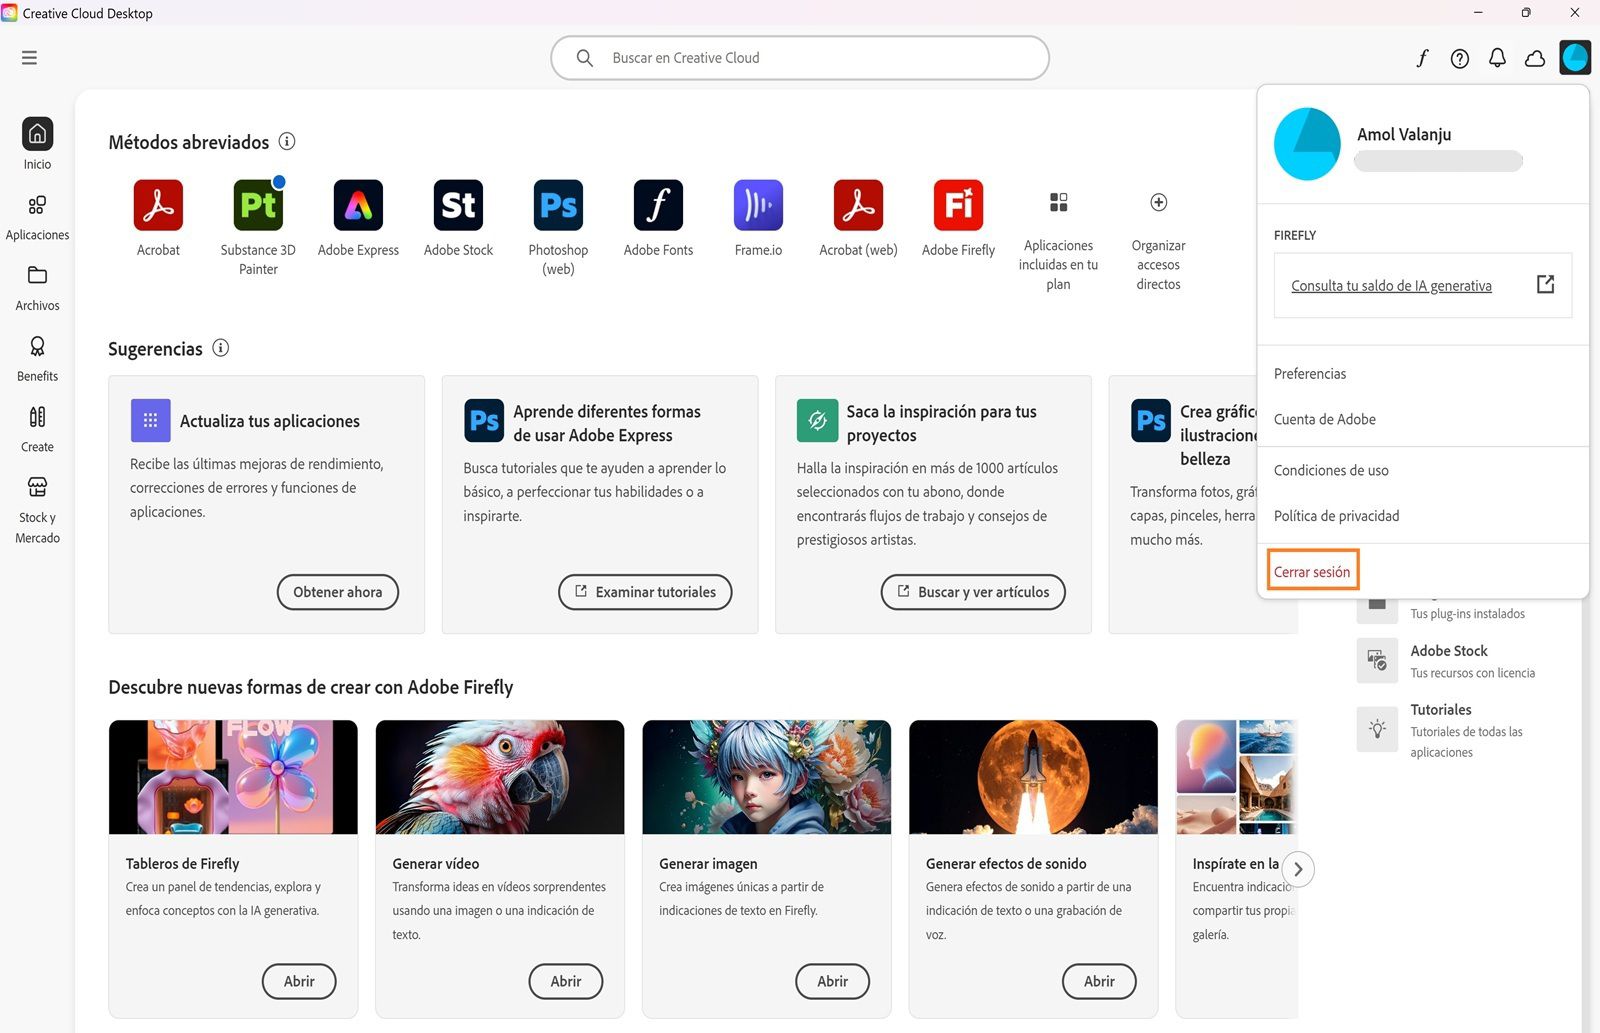The image size is (1600, 1033).
Task: Click the large profile avatar in the menu
Action: [x=1307, y=144]
